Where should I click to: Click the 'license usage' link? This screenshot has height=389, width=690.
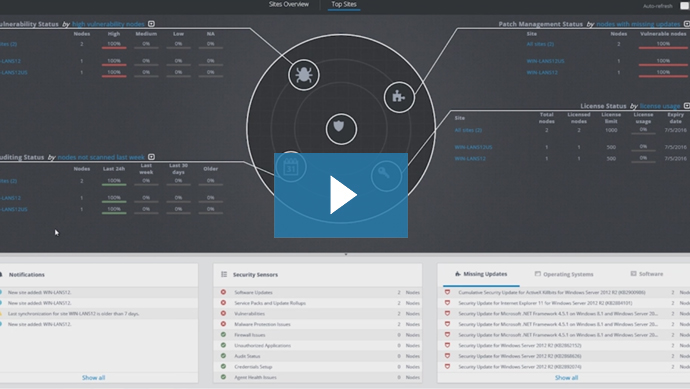[x=660, y=106]
